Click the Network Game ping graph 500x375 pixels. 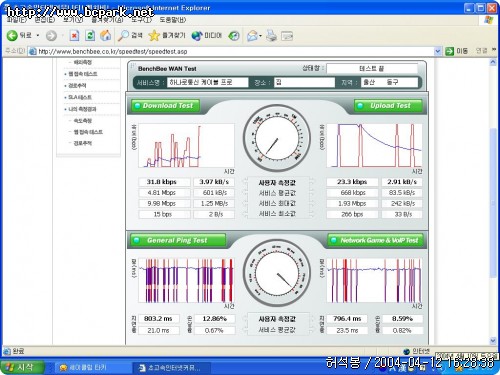(x=375, y=281)
